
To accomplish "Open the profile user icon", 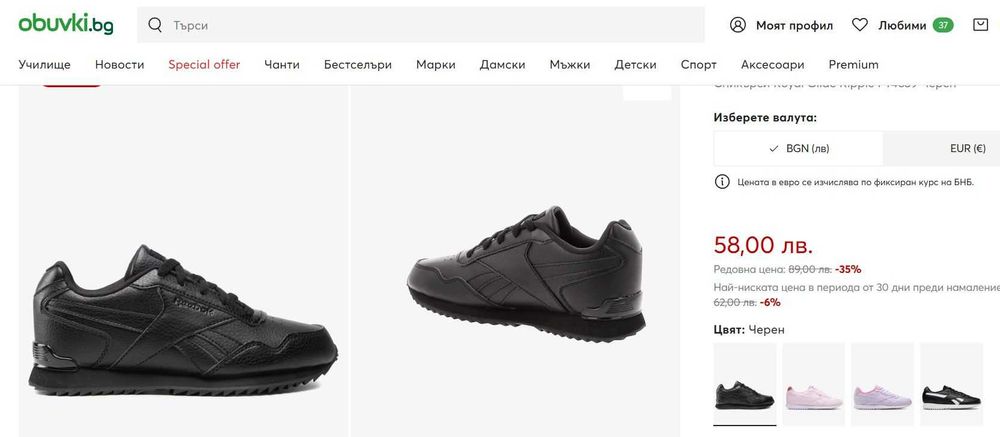I will [x=738, y=25].
